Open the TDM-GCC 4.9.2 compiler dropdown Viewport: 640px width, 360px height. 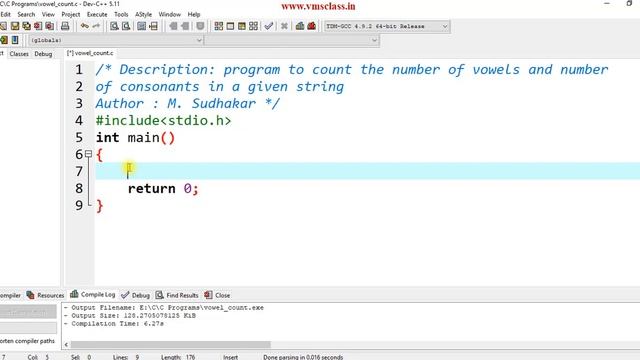(x=387, y=26)
